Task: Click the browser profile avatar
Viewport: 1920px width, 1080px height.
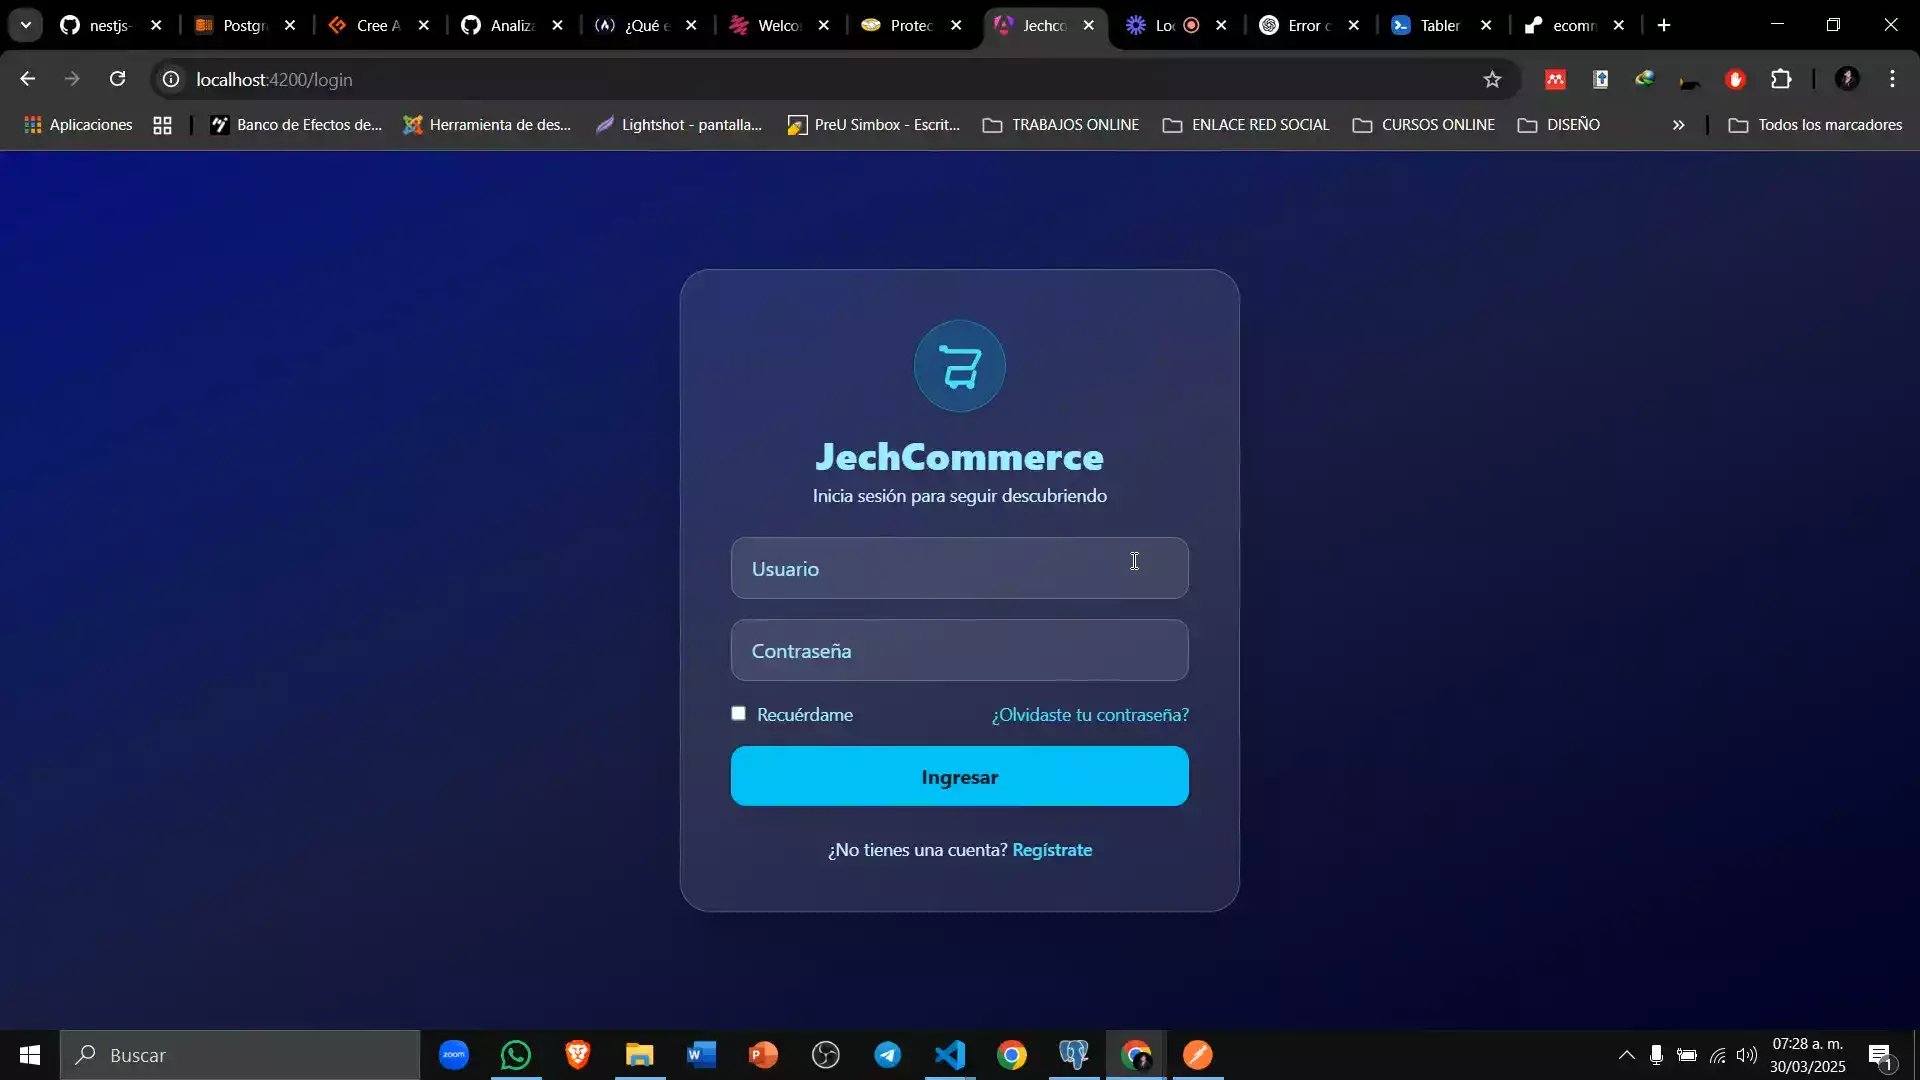Action: pyautogui.click(x=1848, y=79)
